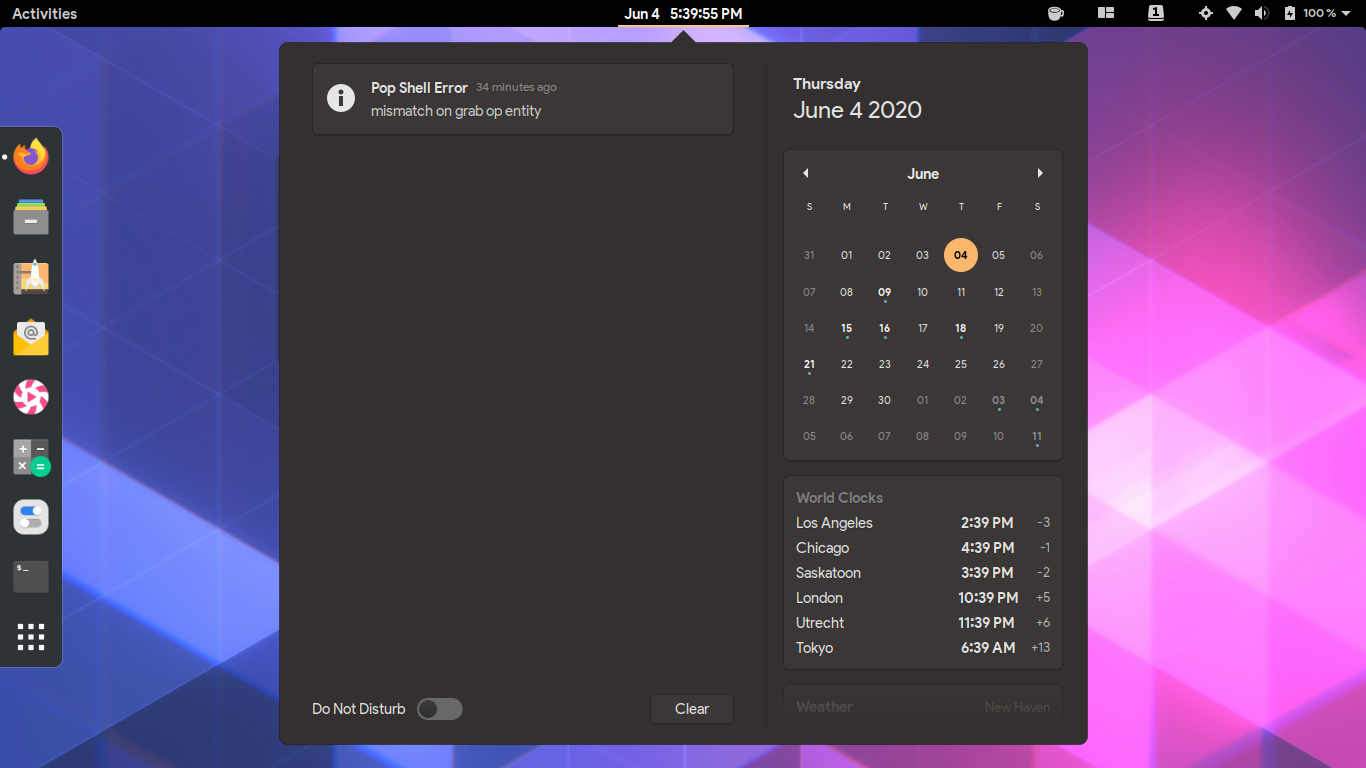Select June 30 in the calendar
Screen dimensions: 1366x768
click(x=885, y=400)
